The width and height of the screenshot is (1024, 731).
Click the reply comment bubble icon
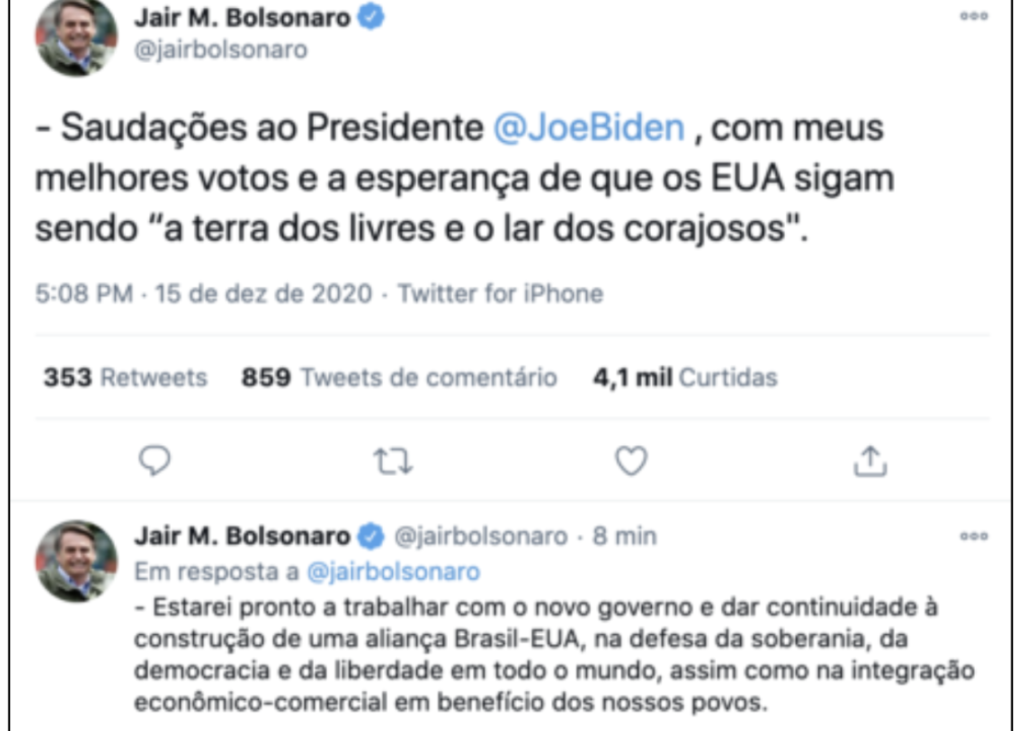(154, 461)
